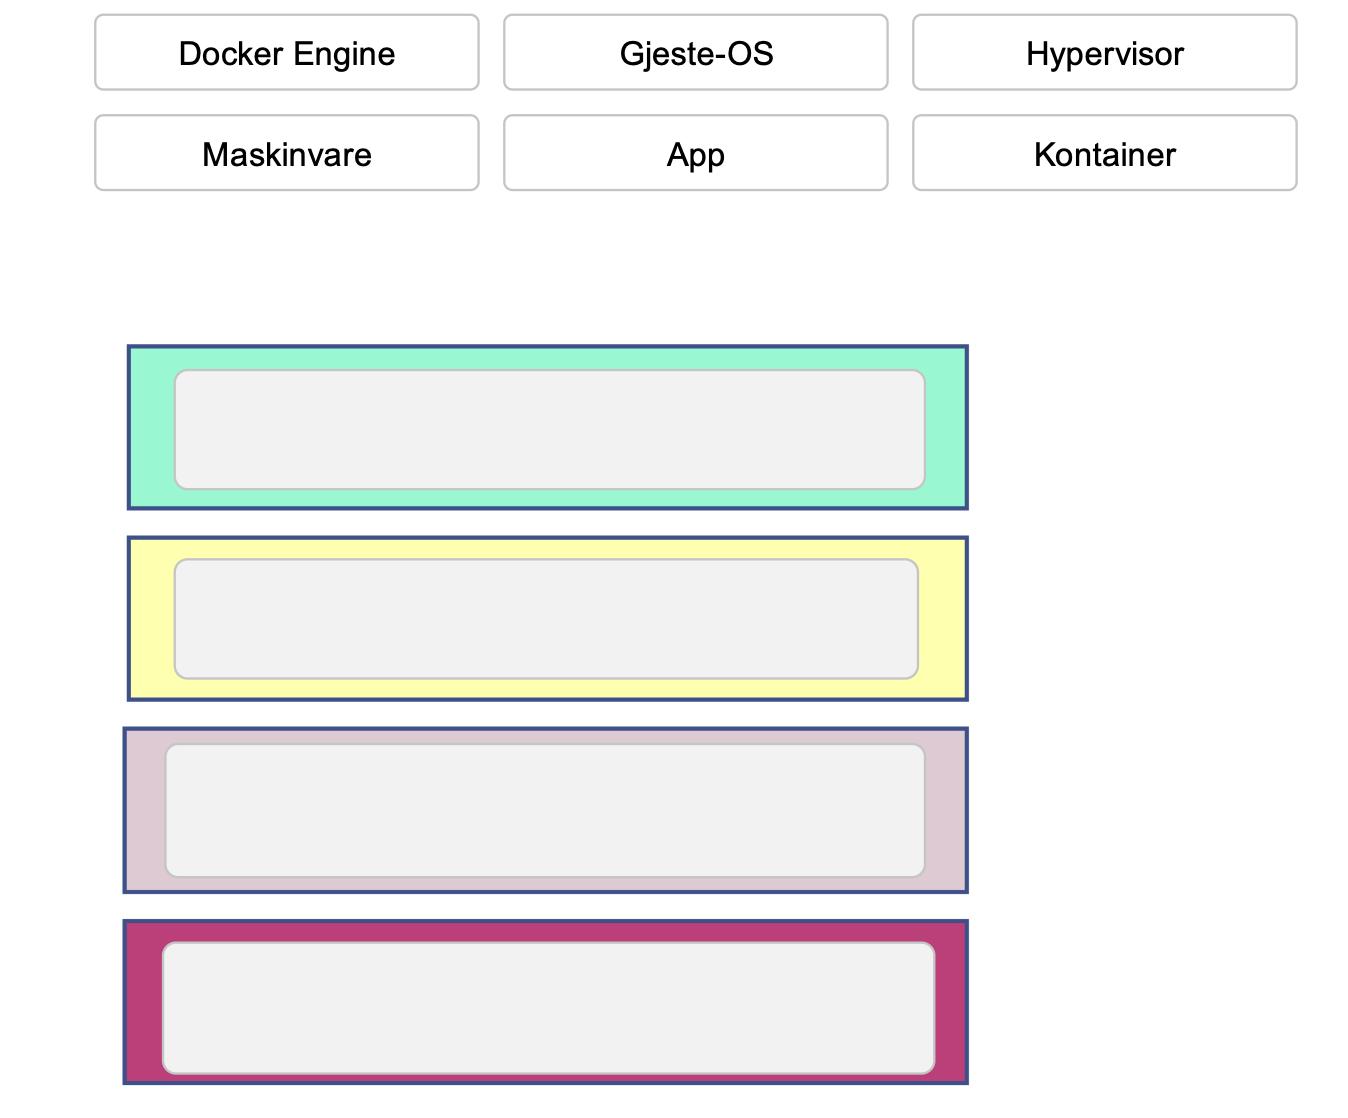The image size is (1348, 1118).
Task: Select the empty slot in the magenta layer
Action: click(548, 1007)
